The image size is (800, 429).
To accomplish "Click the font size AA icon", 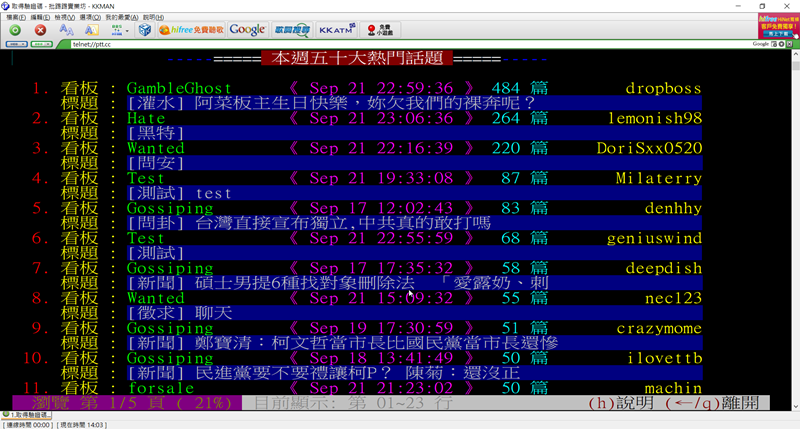I will click(66, 30).
